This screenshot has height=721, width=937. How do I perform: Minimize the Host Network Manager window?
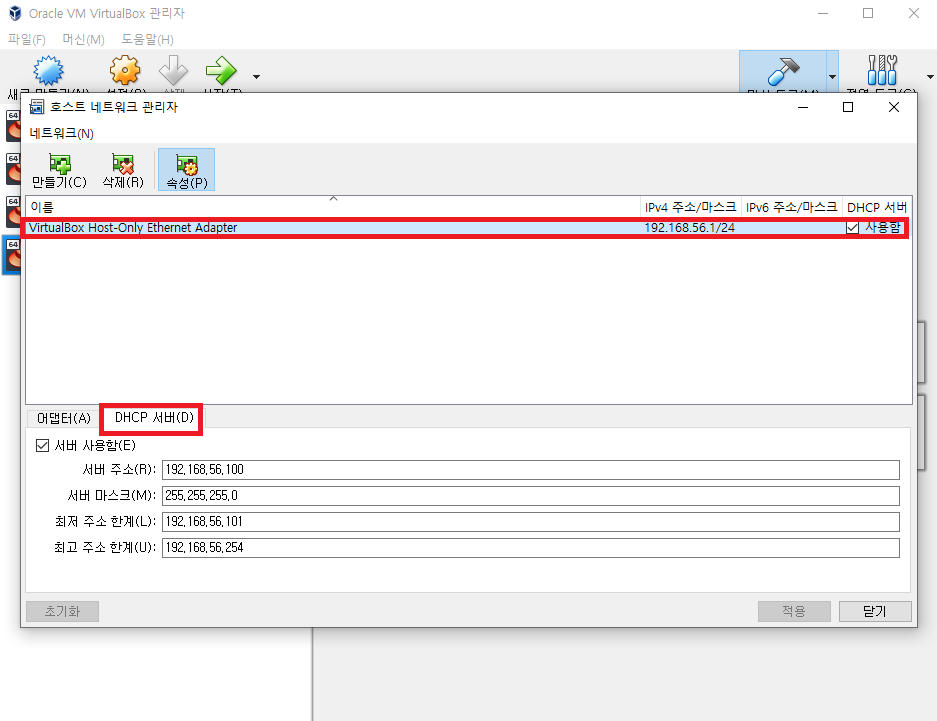tap(803, 107)
